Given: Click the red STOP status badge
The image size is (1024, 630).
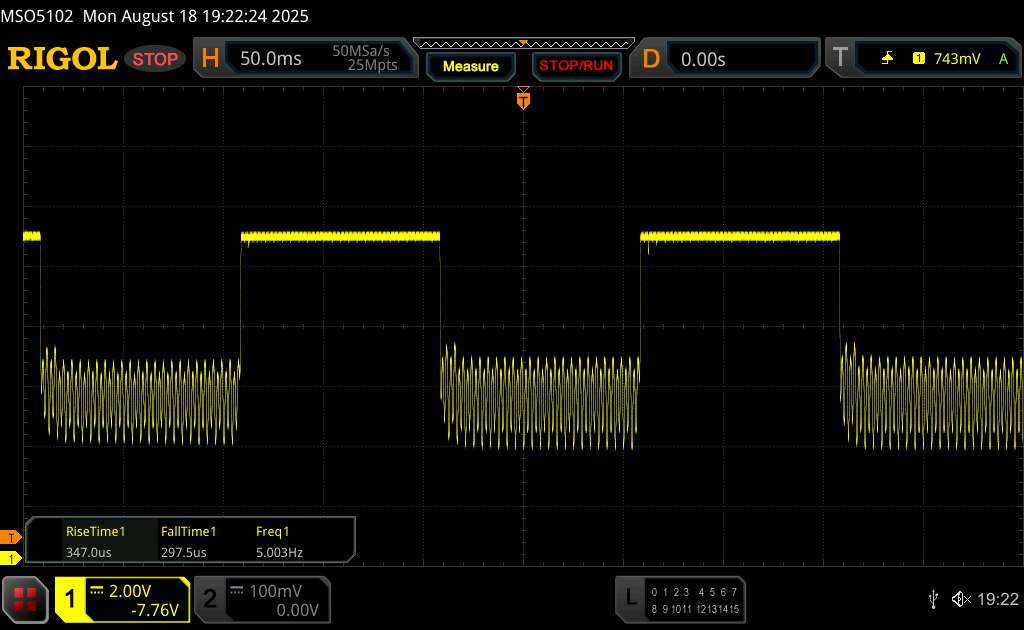Looking at the screenshot, I should click(156, 59).
